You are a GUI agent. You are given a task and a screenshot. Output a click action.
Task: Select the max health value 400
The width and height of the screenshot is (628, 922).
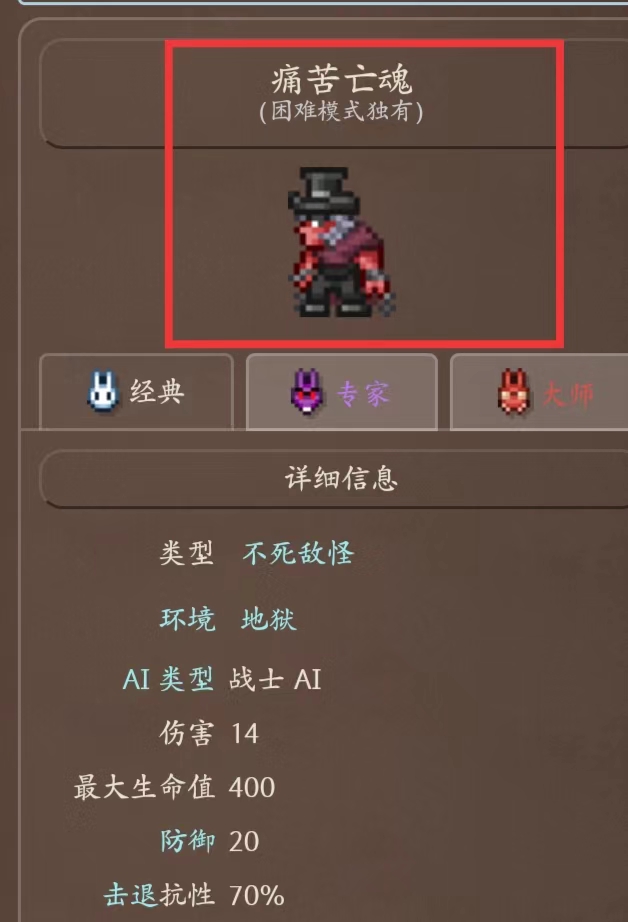coord(252,787)
